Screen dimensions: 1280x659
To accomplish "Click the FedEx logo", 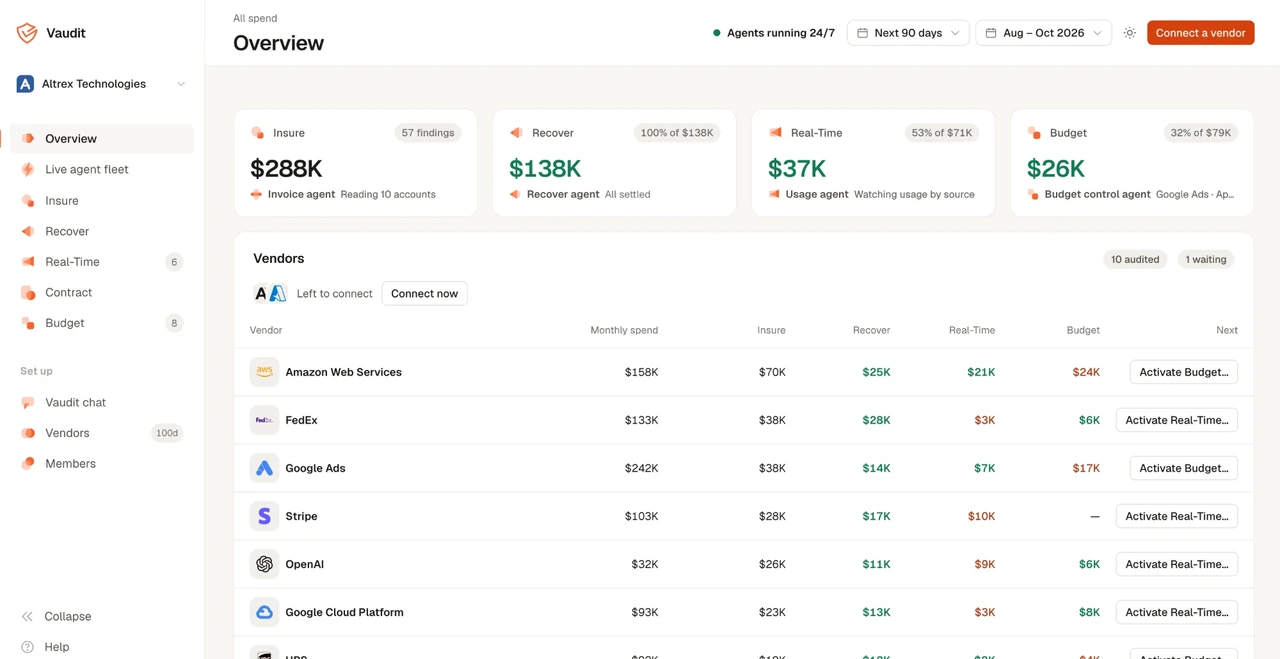I will (x=264, y=420).
